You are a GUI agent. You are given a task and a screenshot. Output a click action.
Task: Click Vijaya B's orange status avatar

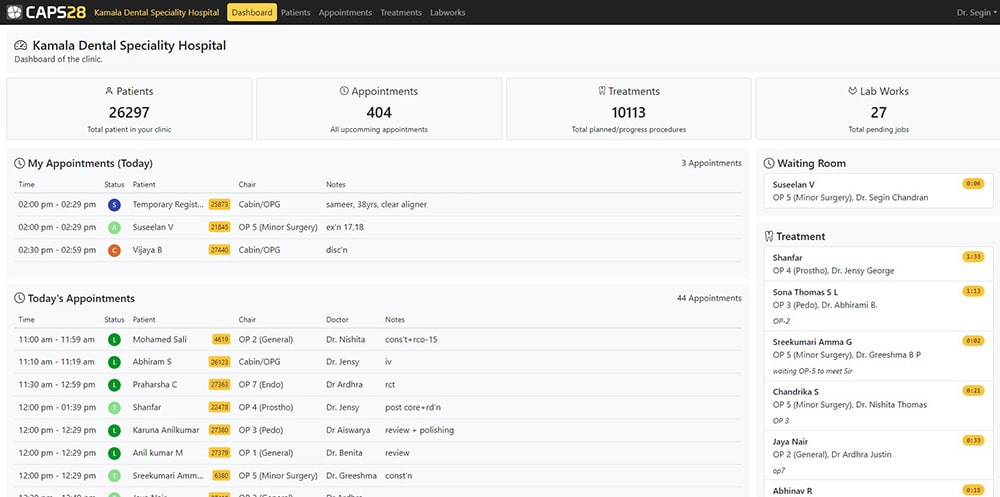(x=114, y=250)
